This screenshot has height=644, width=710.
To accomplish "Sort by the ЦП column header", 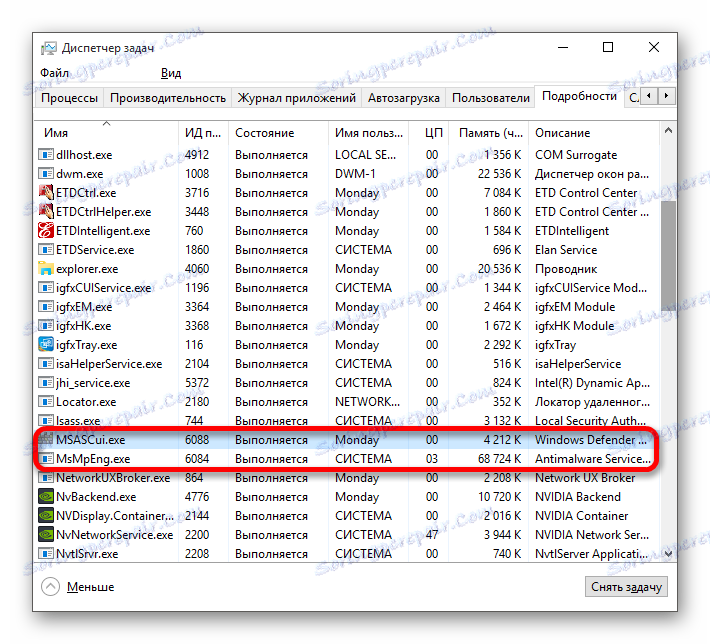I will click(428, 132).
